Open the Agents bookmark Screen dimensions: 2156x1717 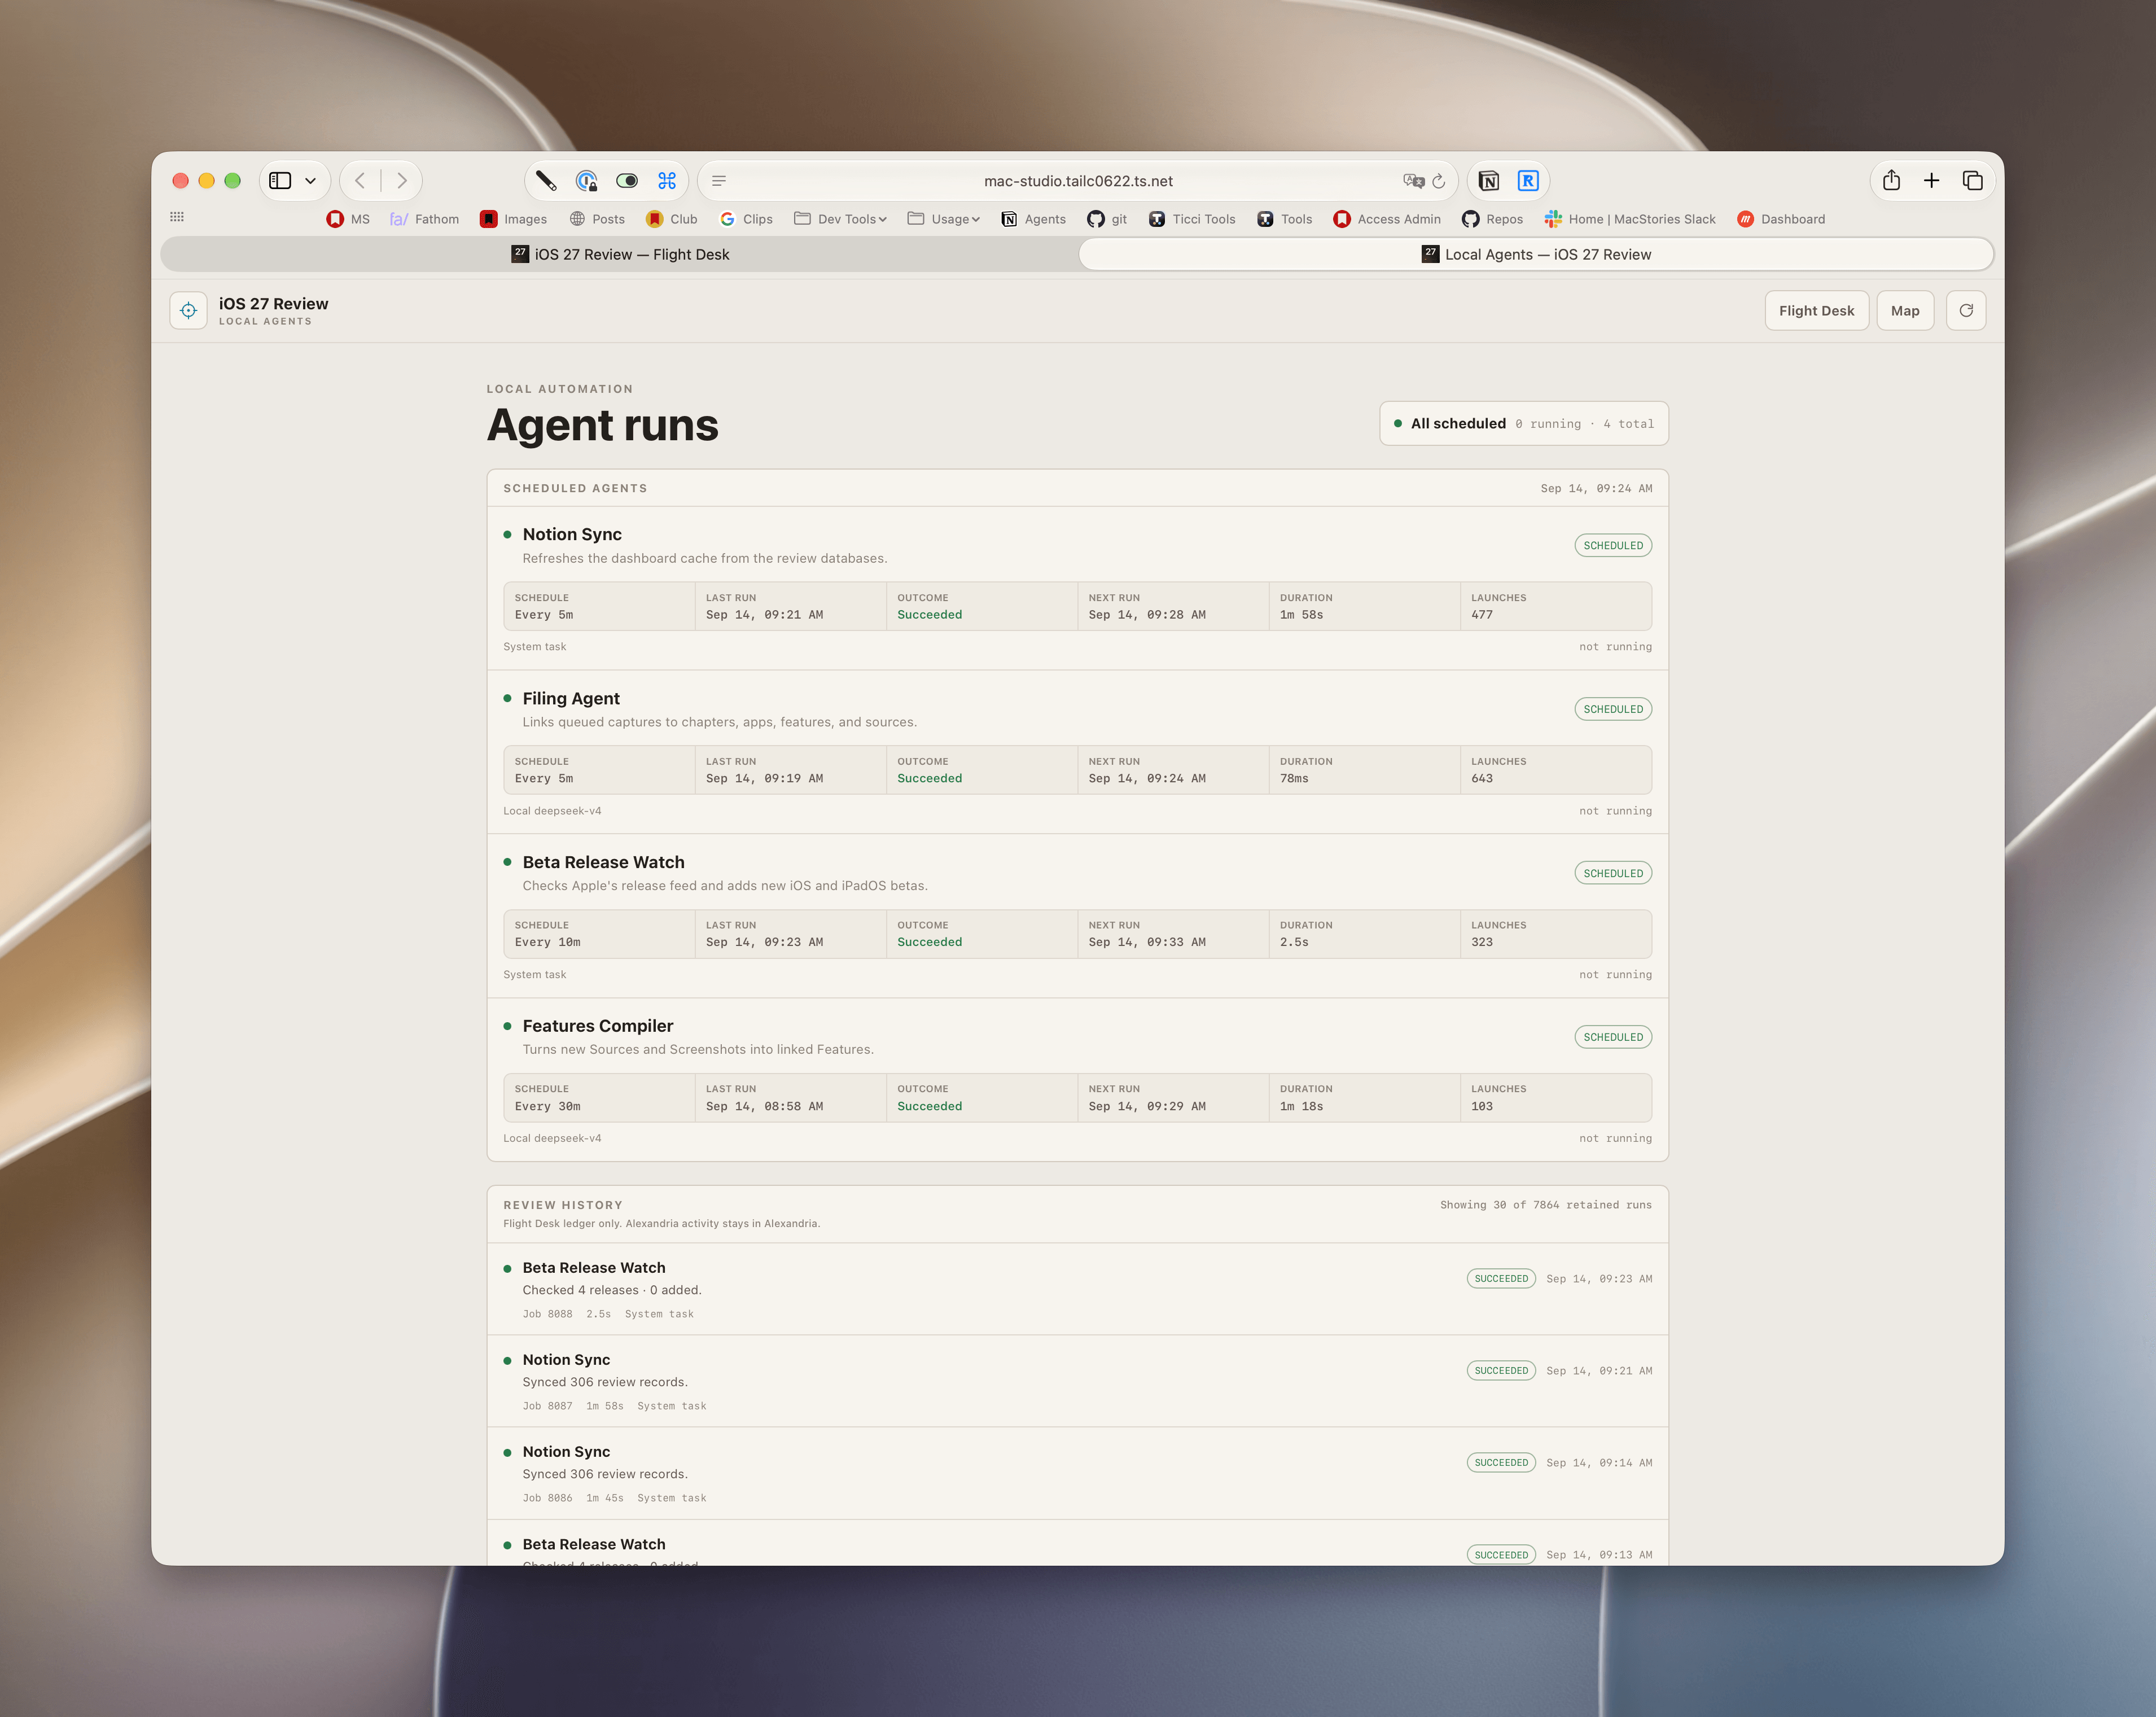point(1034,219)
